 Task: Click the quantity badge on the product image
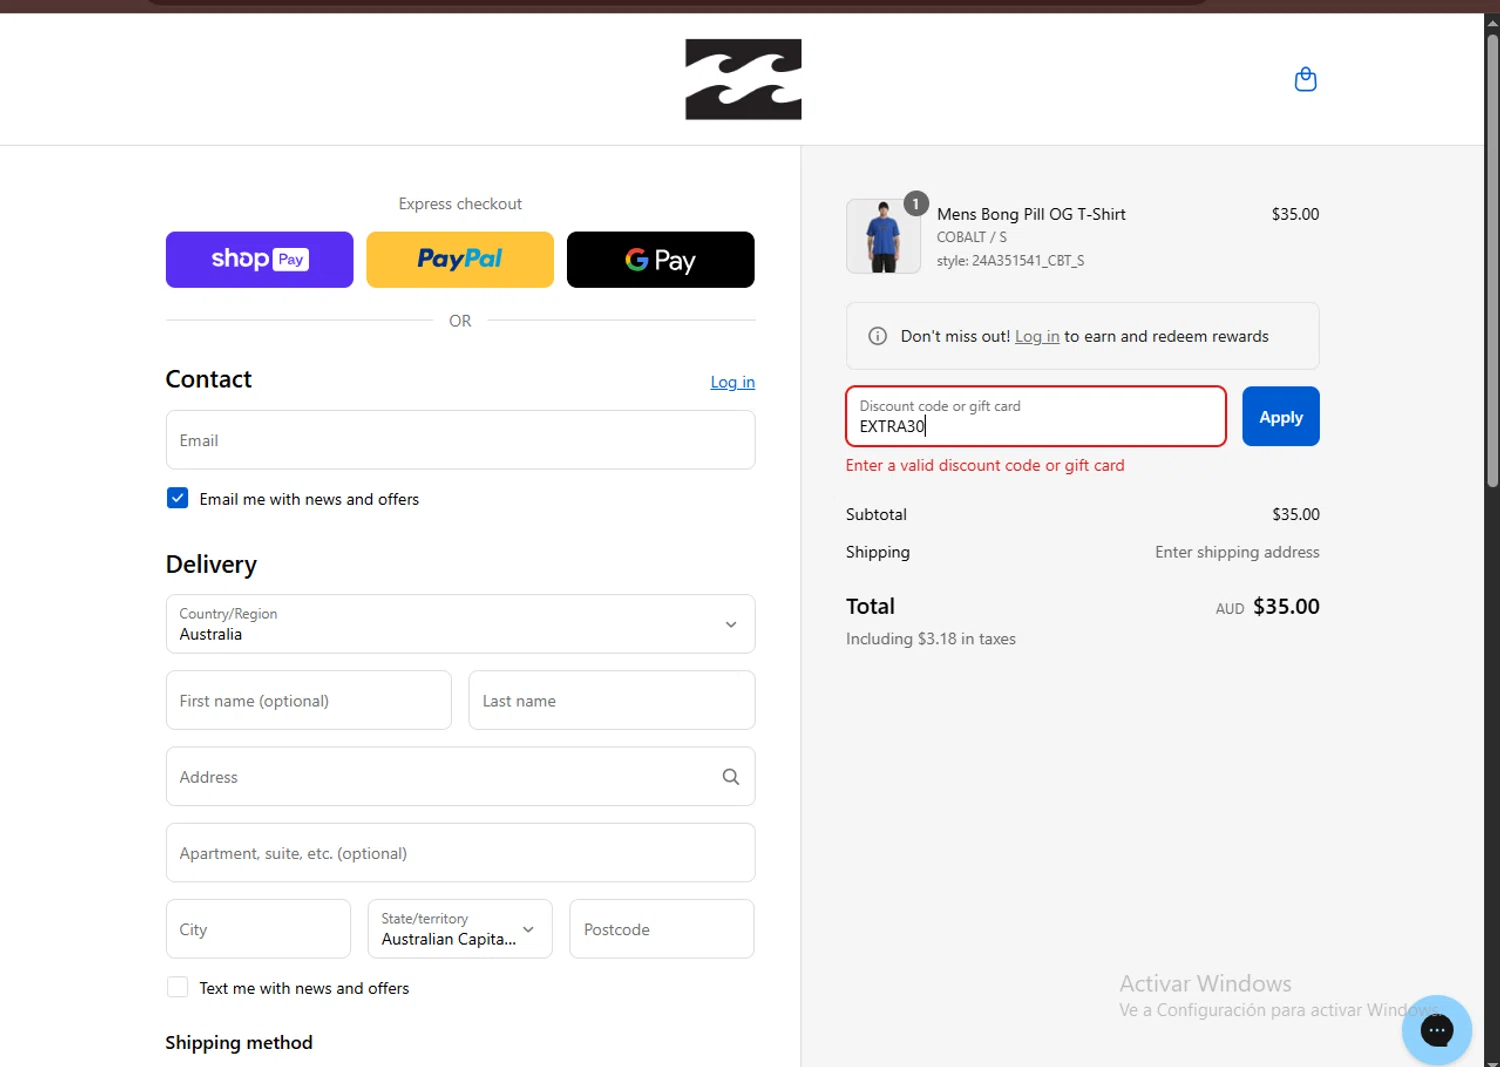[x=916, y=204]
